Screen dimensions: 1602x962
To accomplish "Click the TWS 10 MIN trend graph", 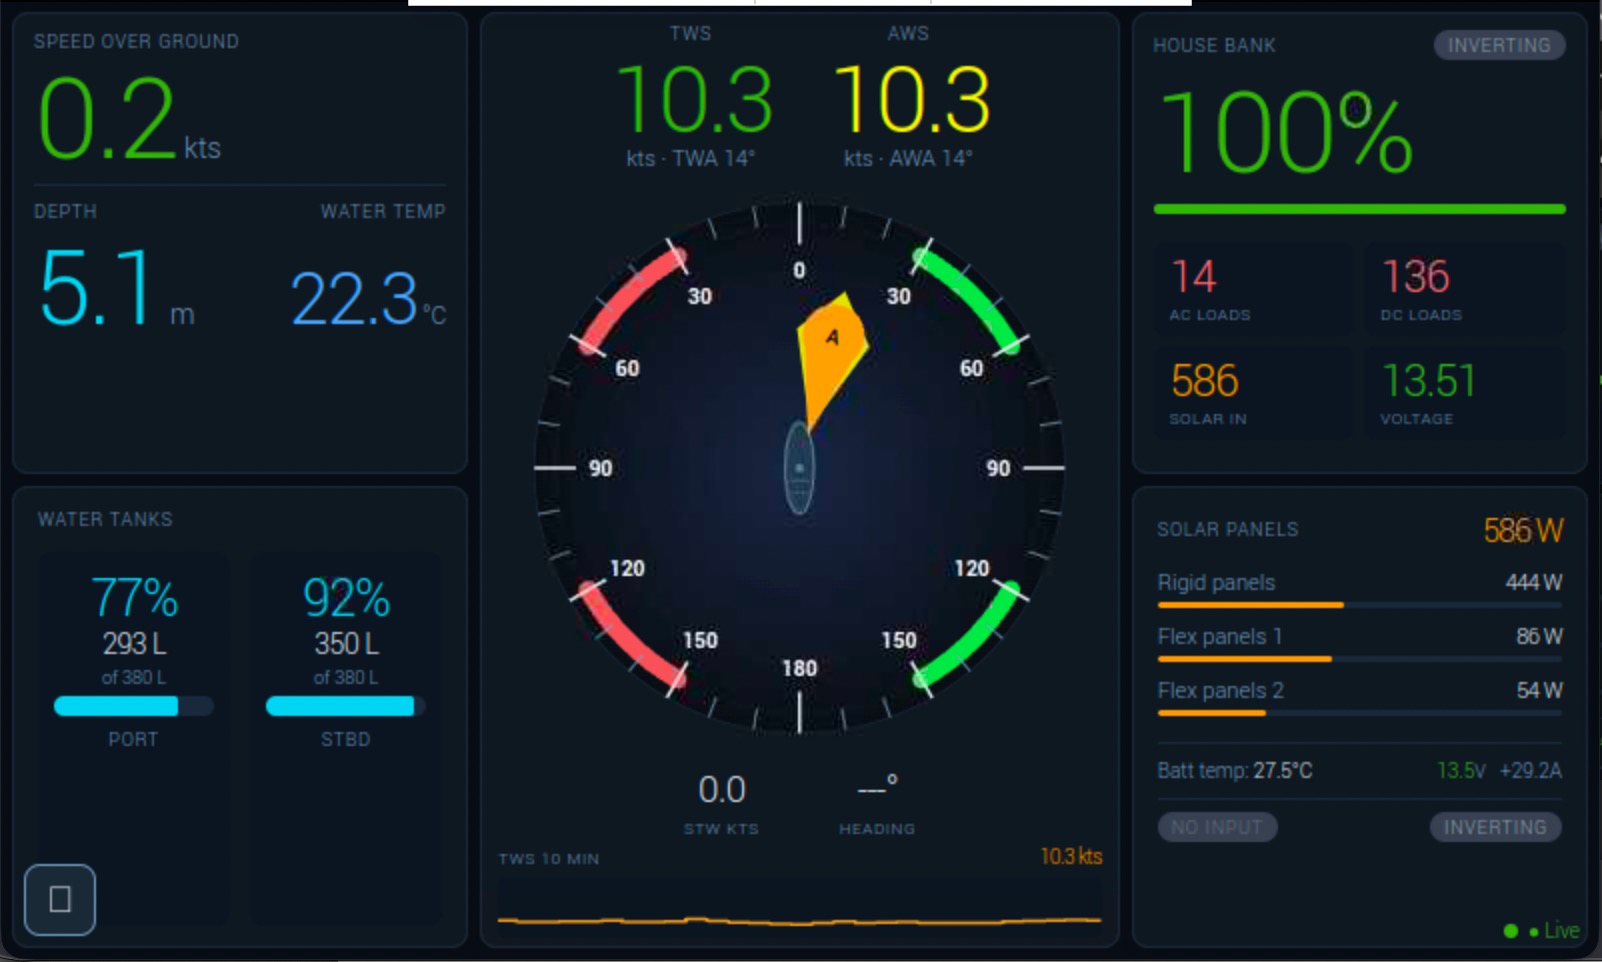I will (799, 910).
